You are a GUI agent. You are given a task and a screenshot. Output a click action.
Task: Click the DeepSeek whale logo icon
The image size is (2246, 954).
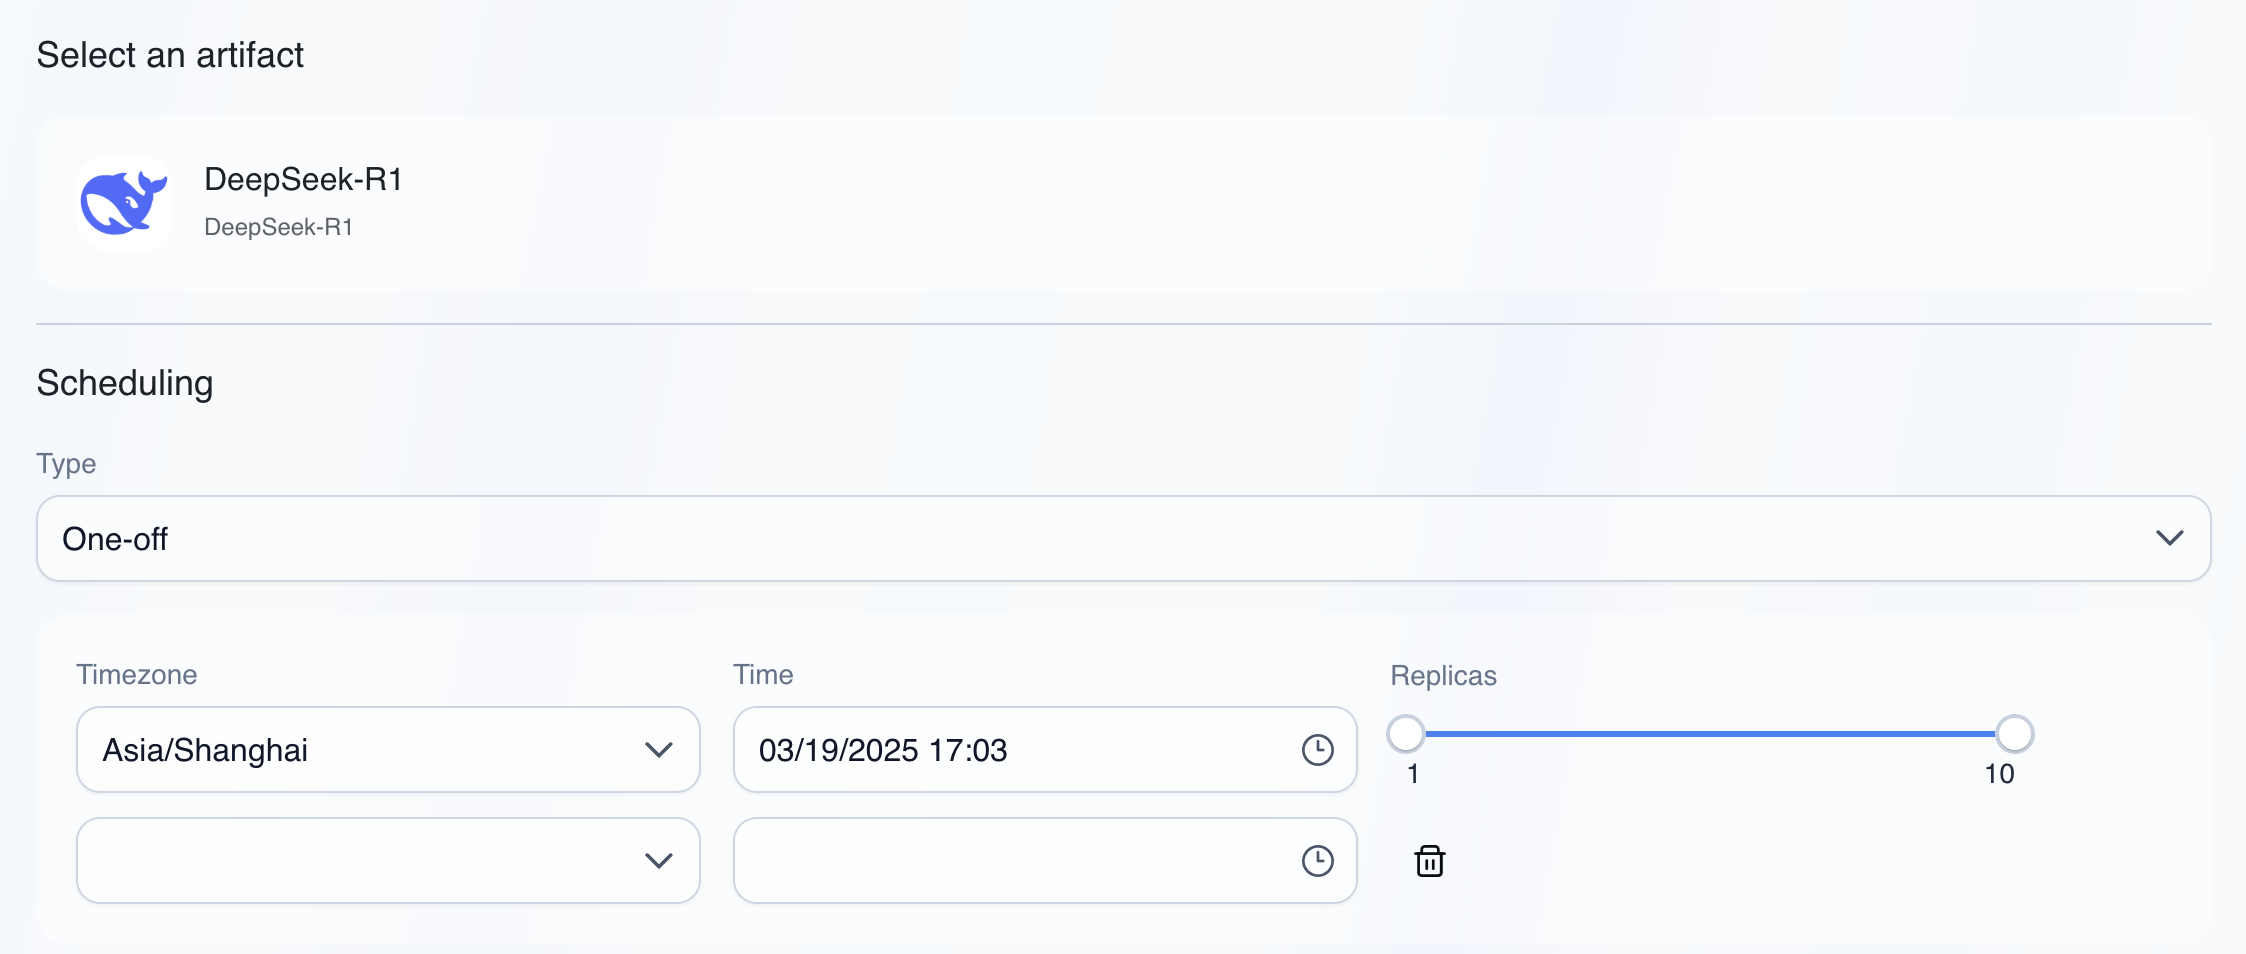(124, 202)
